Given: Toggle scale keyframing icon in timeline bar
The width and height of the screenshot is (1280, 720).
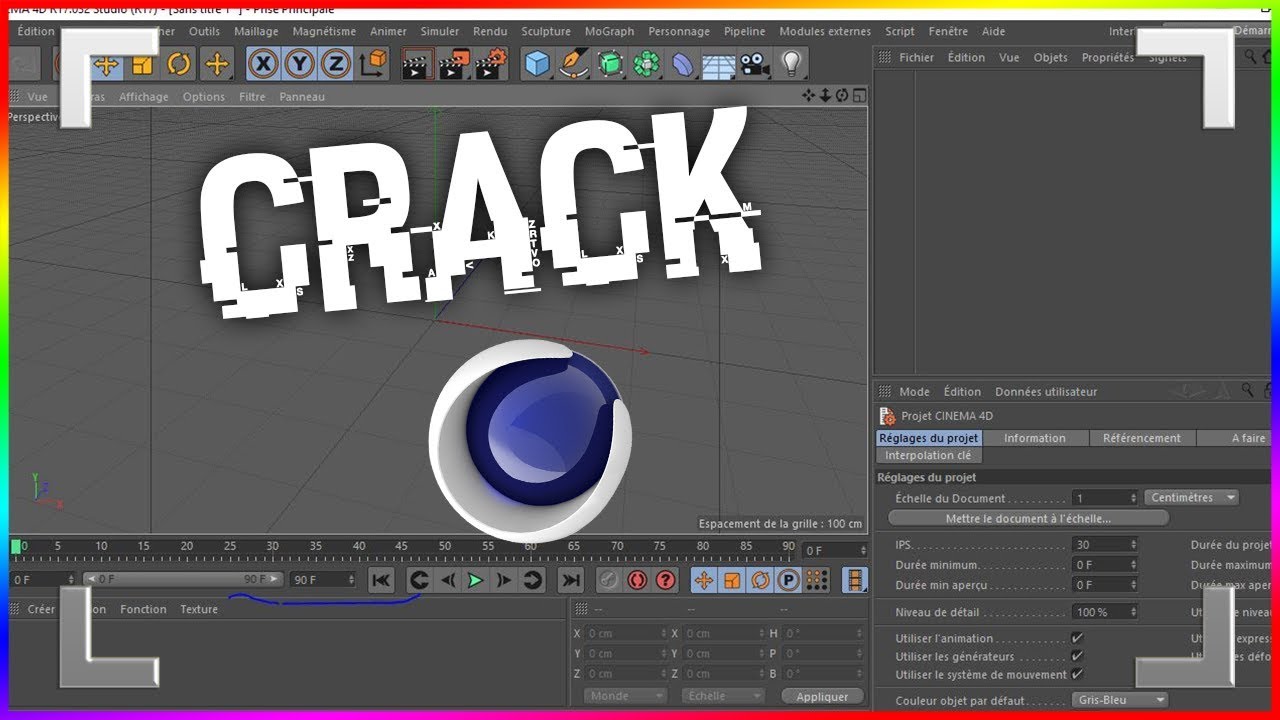Looking at the screenshot, I should [x=732, y=580].
